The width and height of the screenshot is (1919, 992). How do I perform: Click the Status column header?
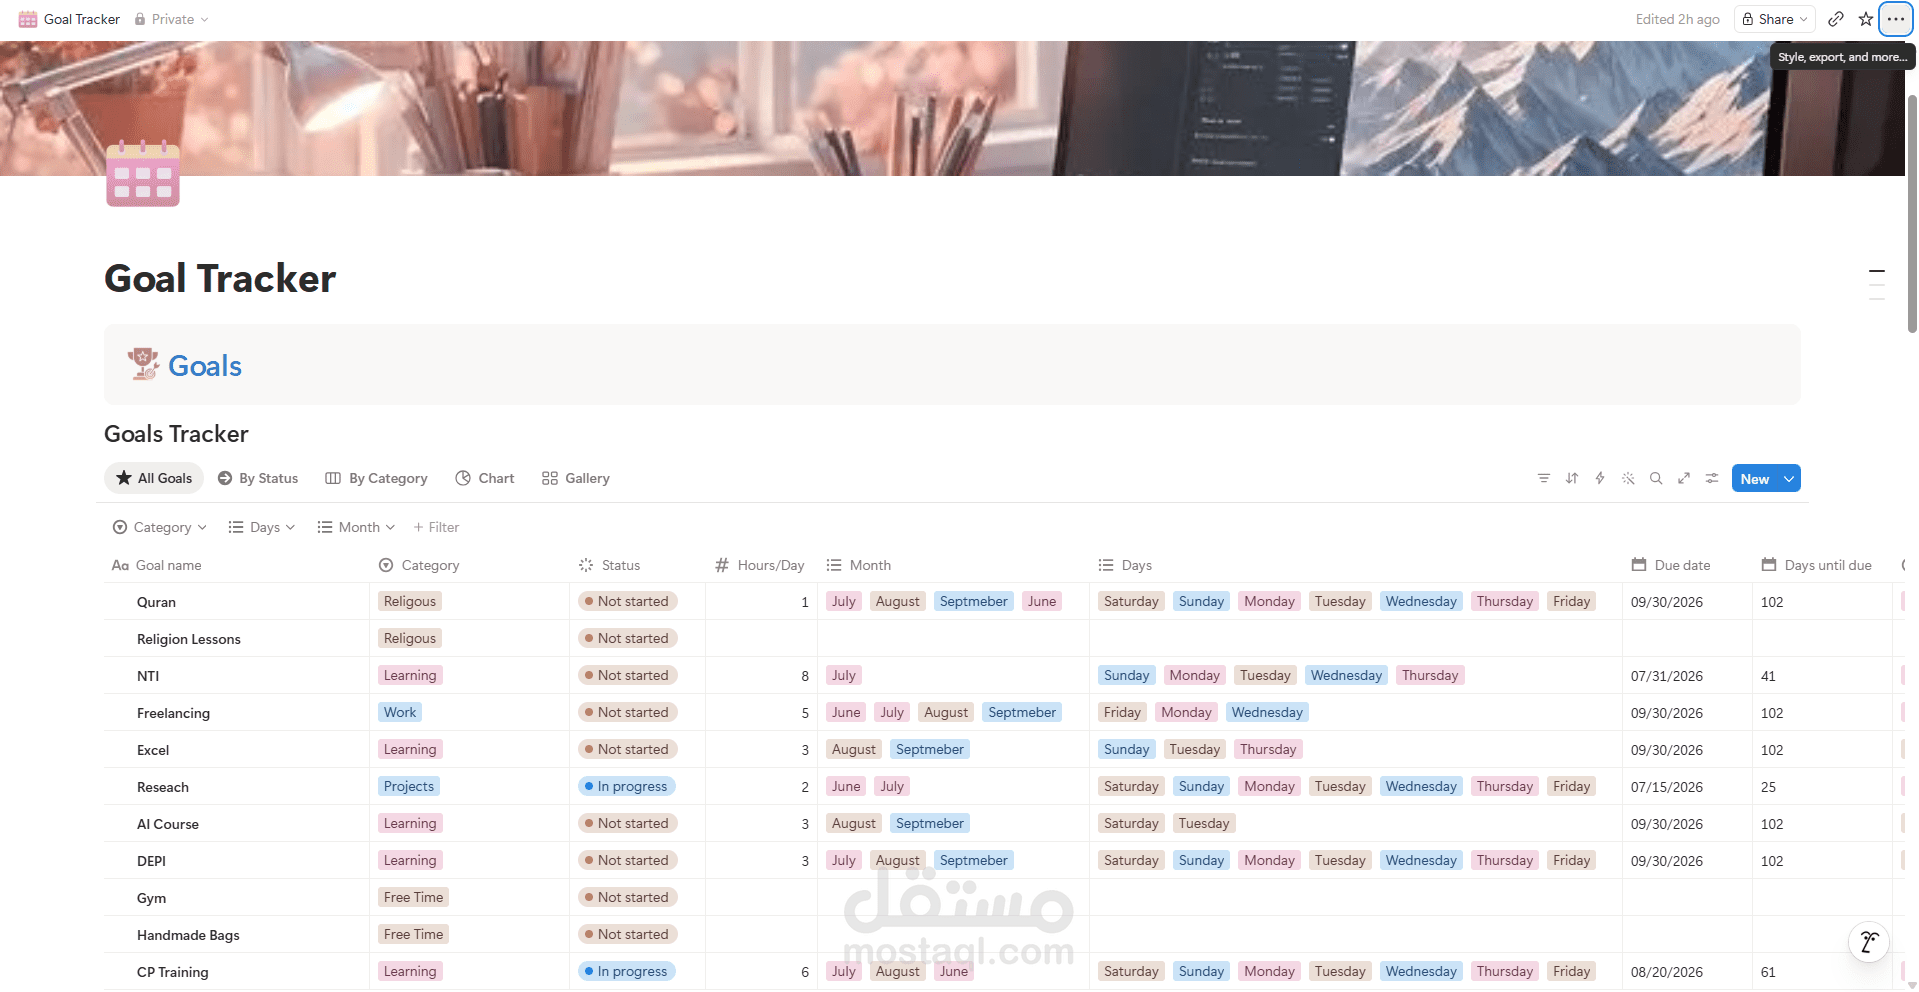pos(638,565)
